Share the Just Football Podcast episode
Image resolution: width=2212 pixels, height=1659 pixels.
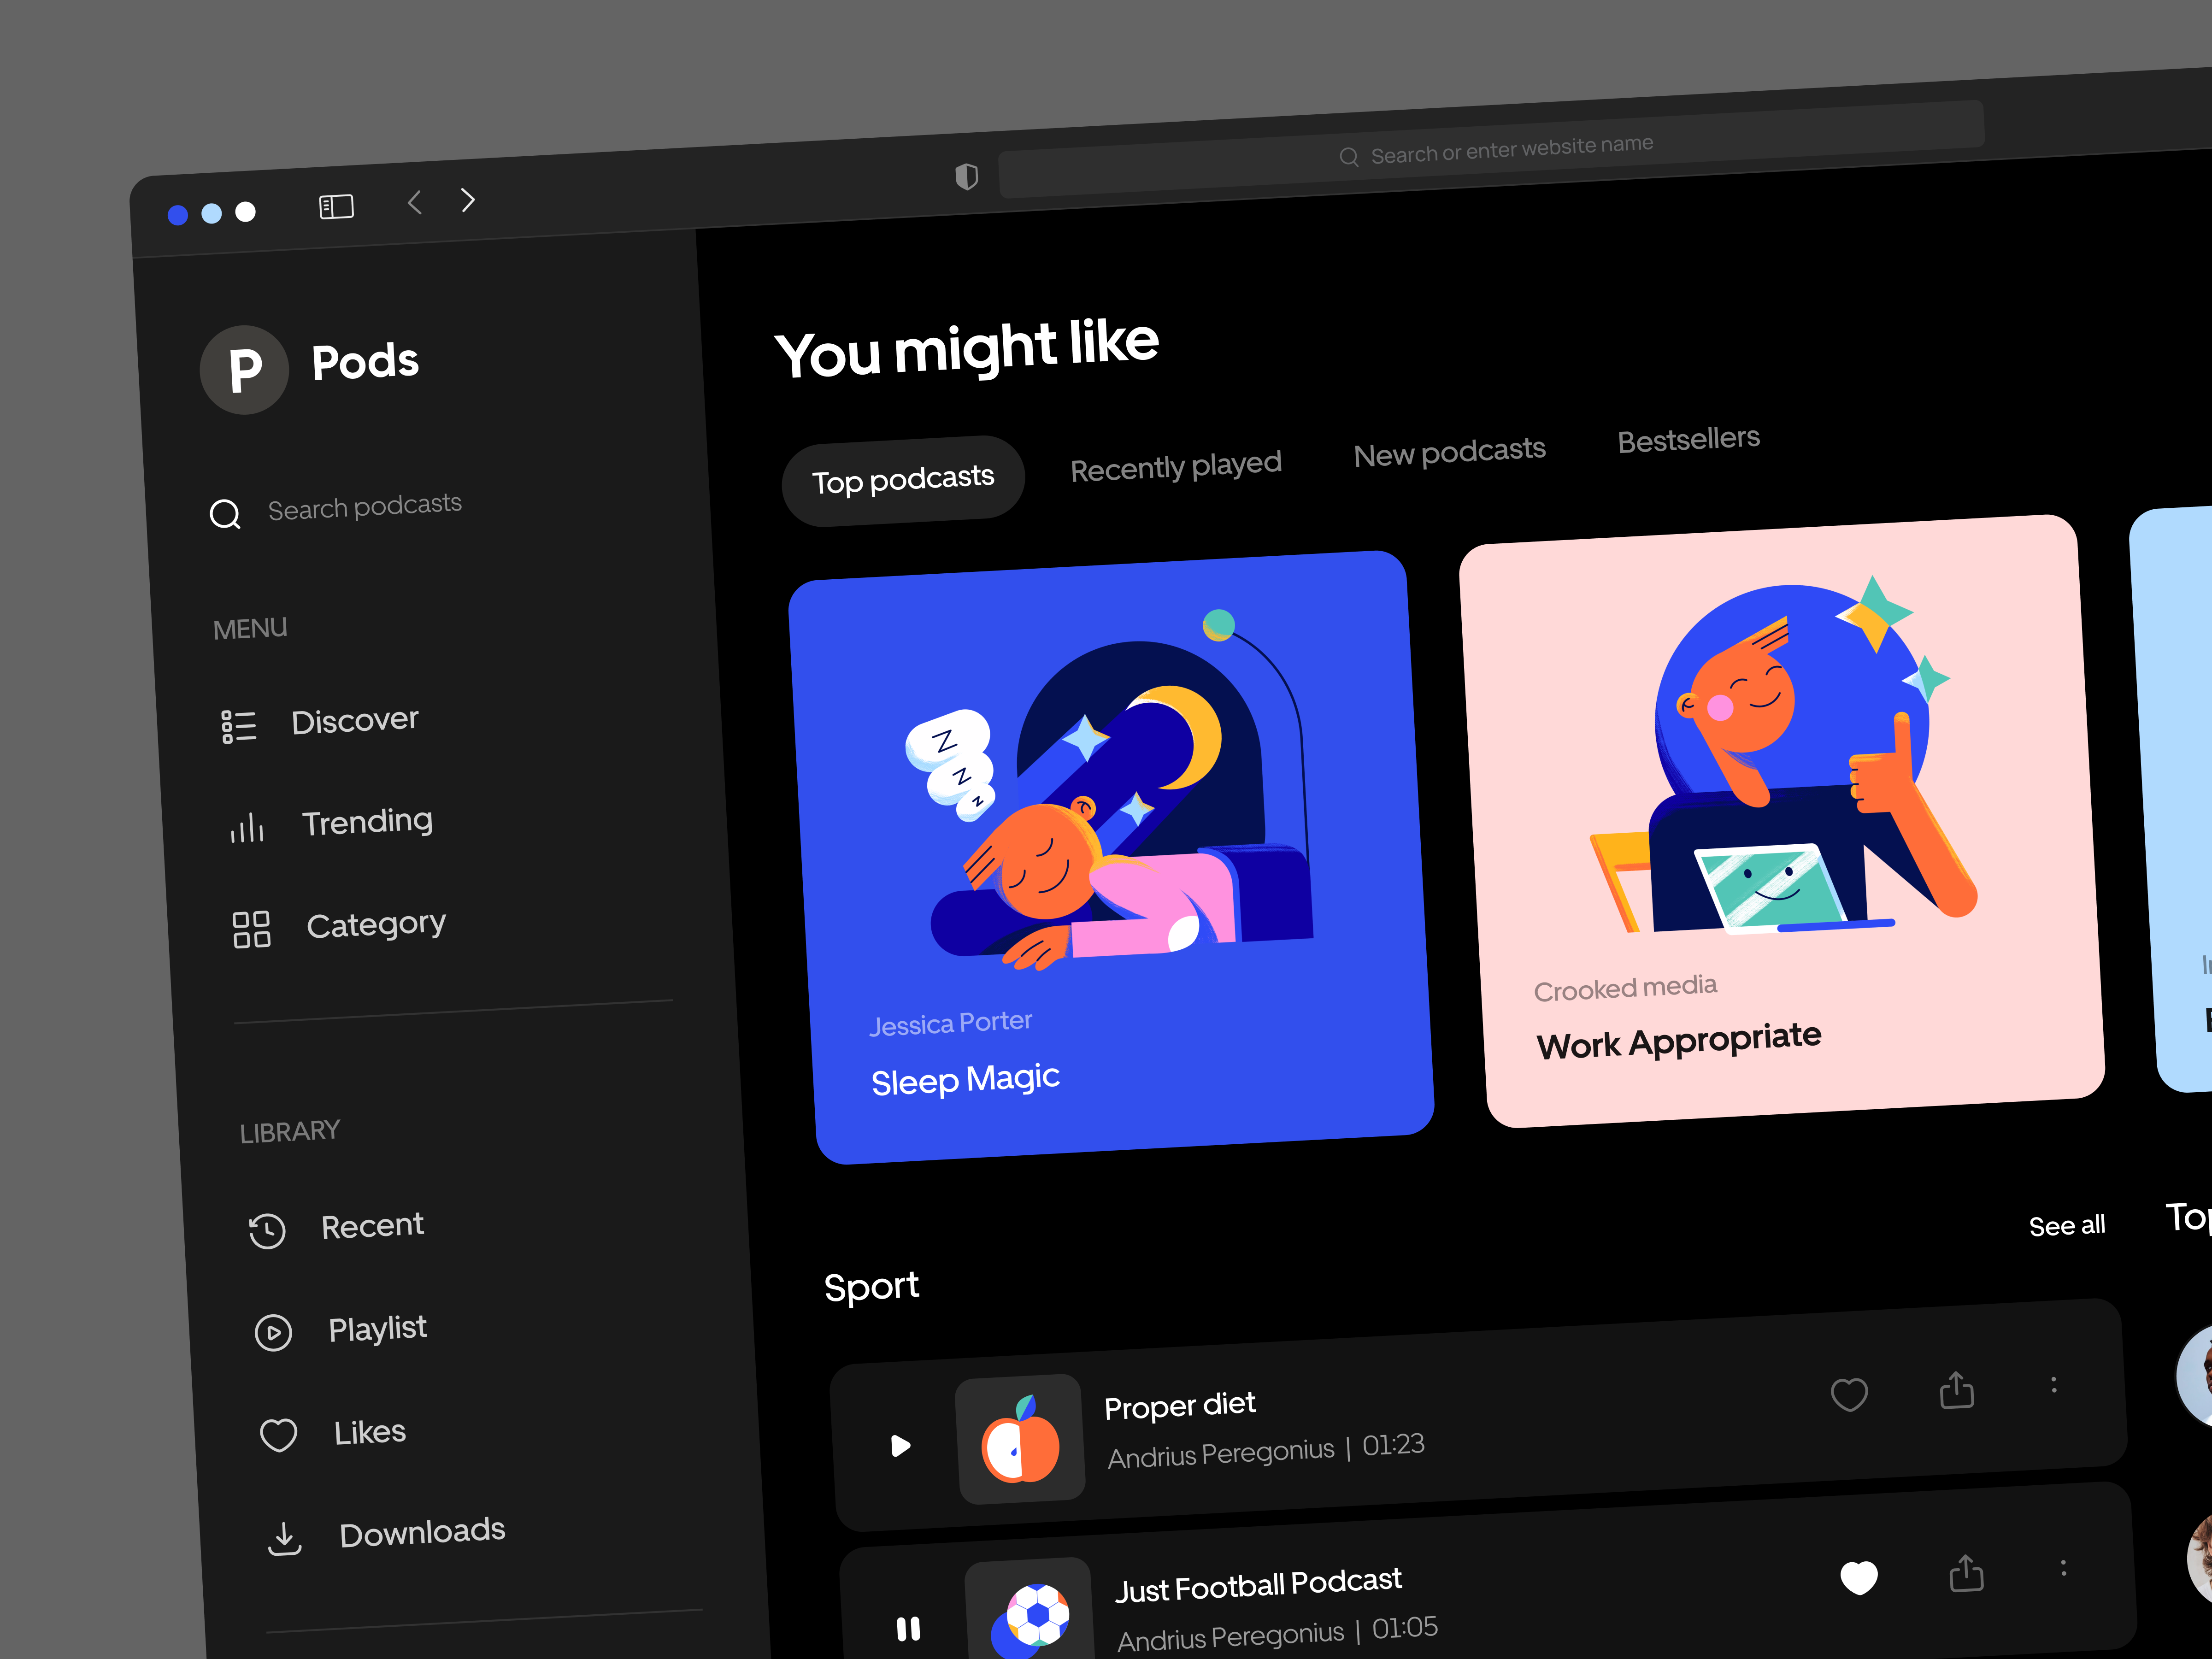(x=1966, y=1572)
